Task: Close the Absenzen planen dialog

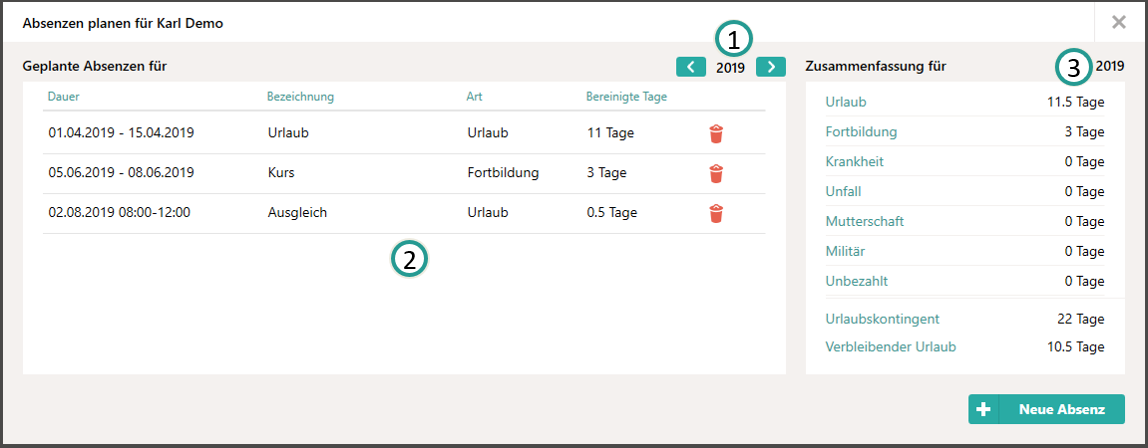Action: coord(1118,22)
